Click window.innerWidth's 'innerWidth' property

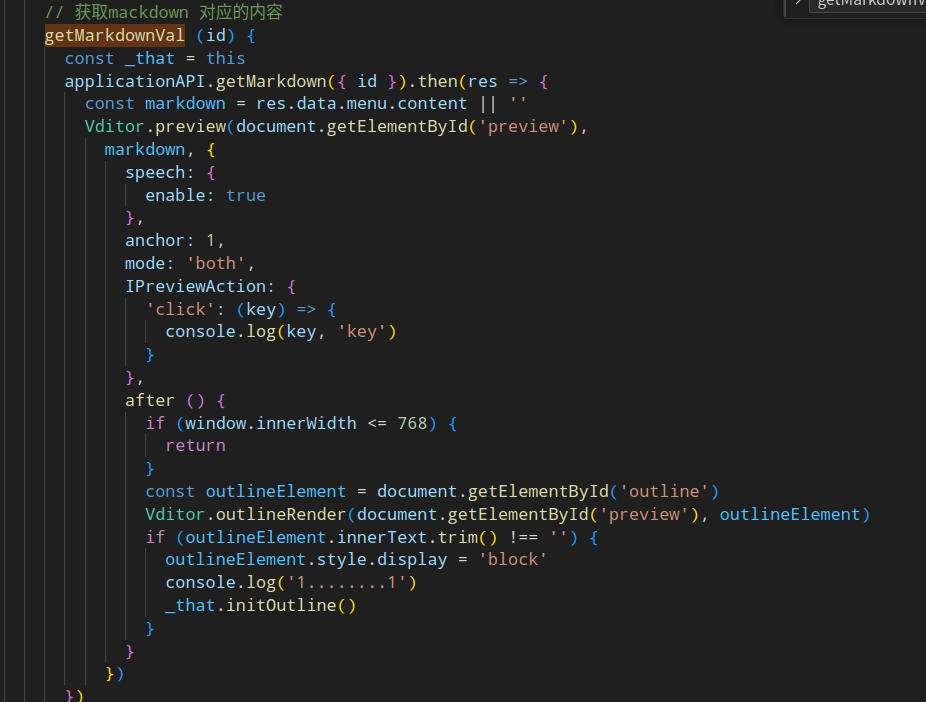(307, 423)
